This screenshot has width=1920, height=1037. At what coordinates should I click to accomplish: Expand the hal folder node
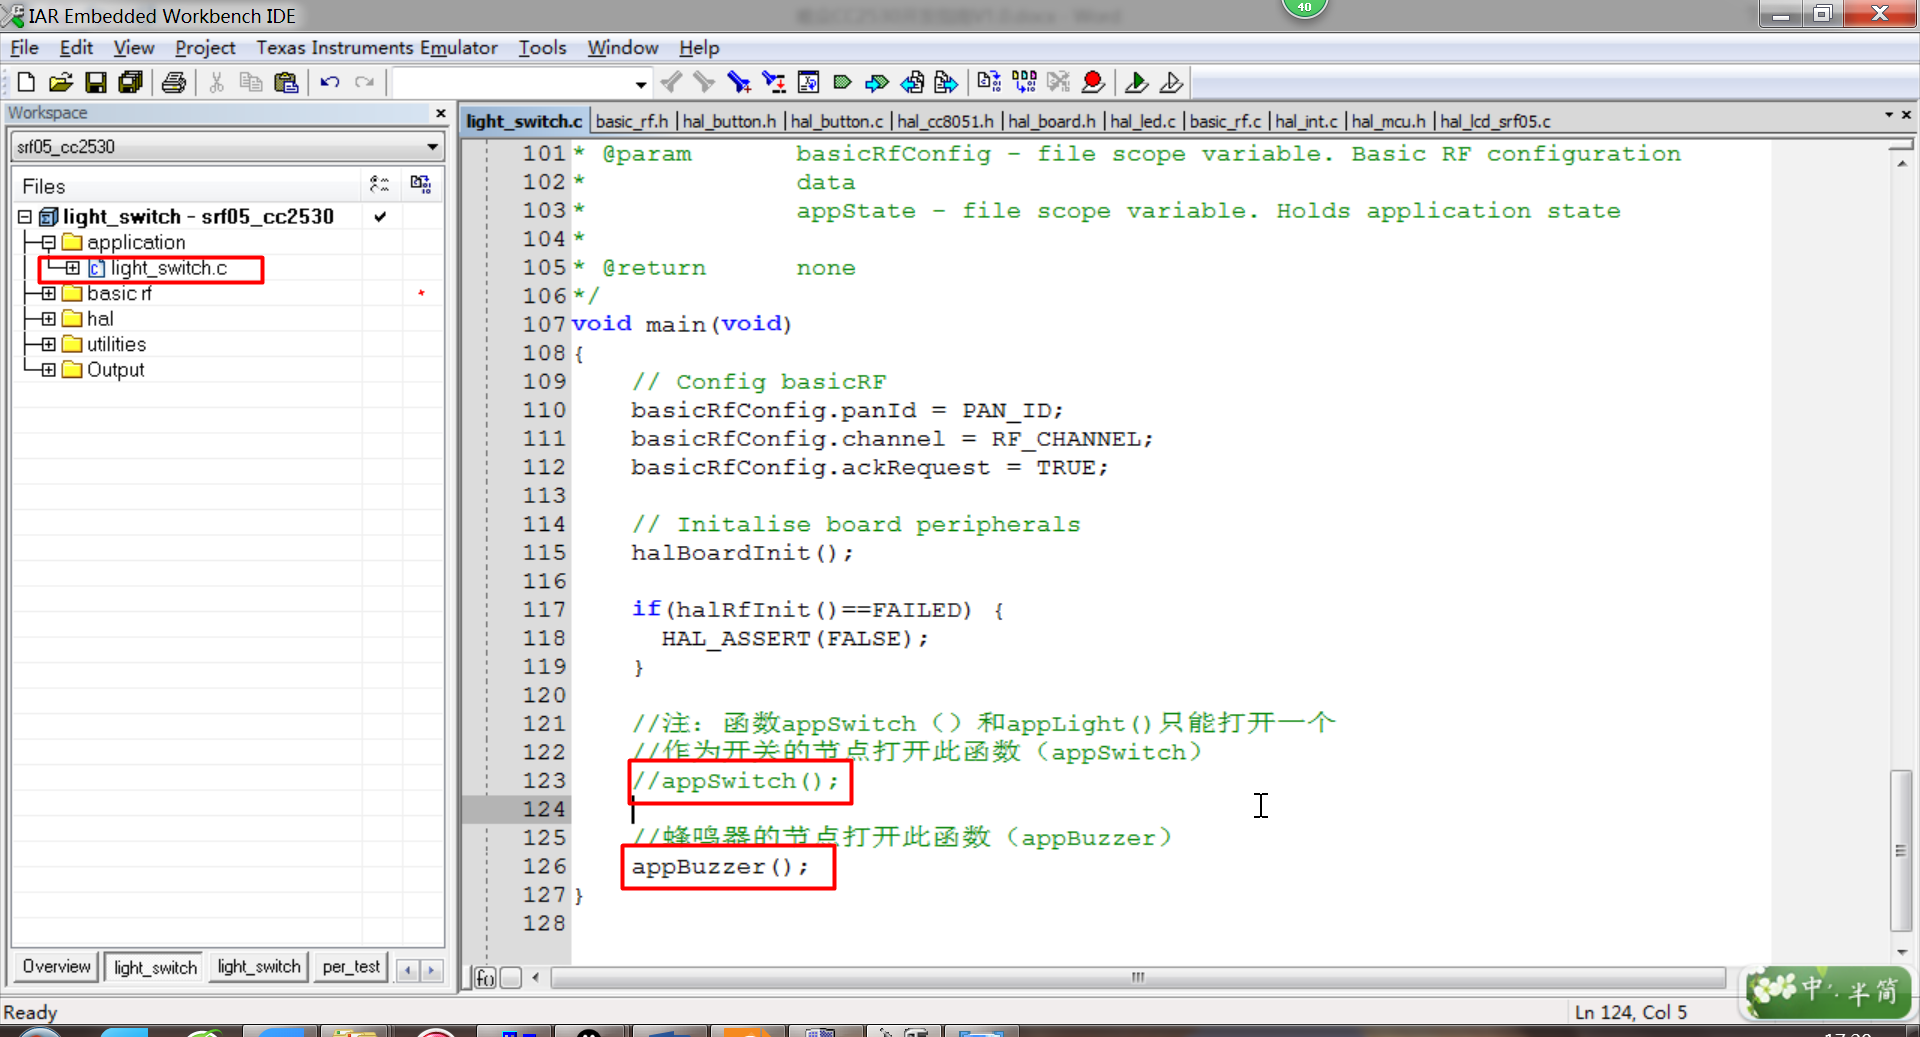point(48,319)
